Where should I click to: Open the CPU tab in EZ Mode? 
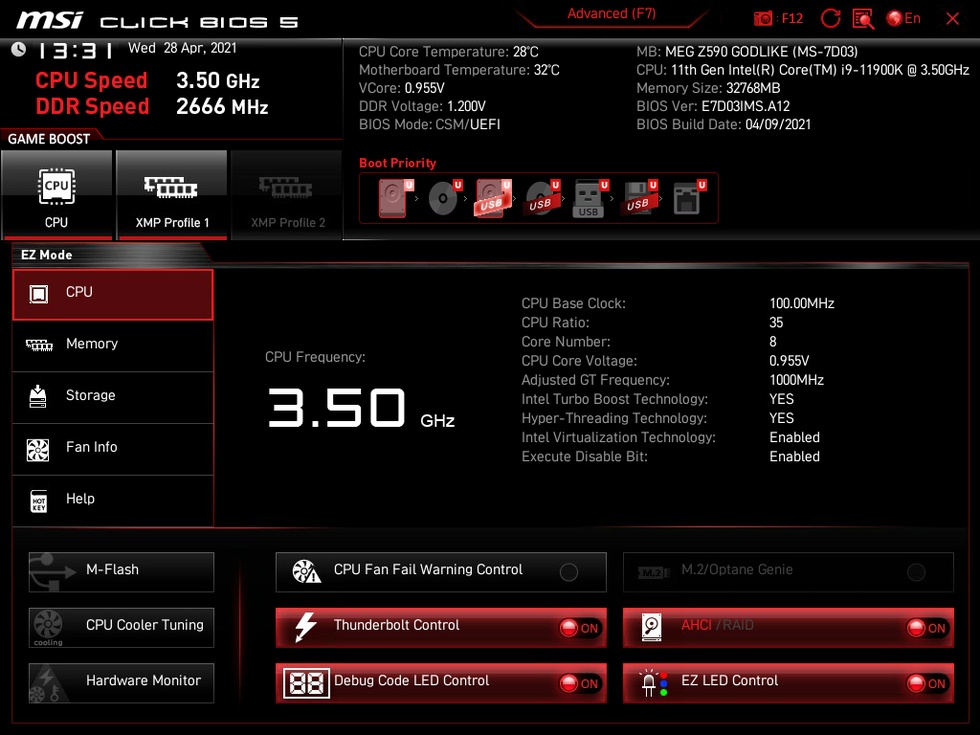pos(112,294)
